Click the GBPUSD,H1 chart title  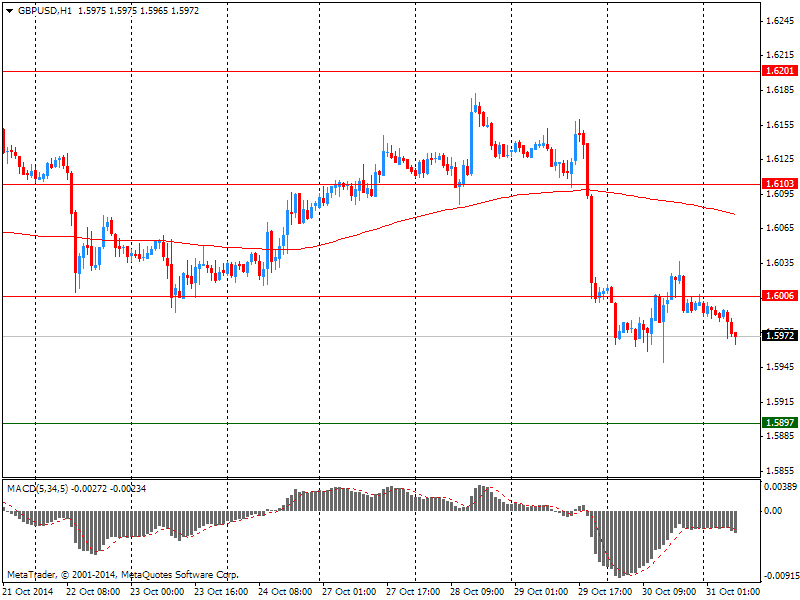coord(45,11)
